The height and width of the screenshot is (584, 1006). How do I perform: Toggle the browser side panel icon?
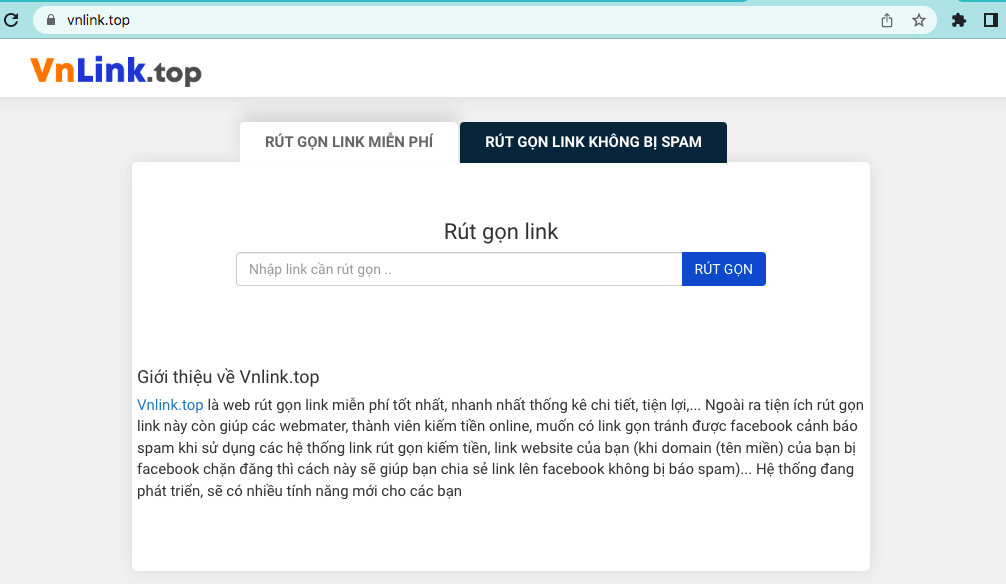click(x=990, y=20)
